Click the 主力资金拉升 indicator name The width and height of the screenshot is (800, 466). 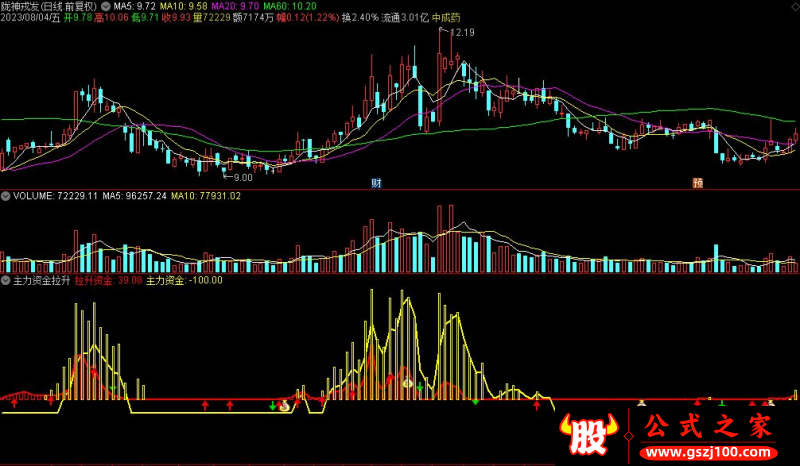41,280
